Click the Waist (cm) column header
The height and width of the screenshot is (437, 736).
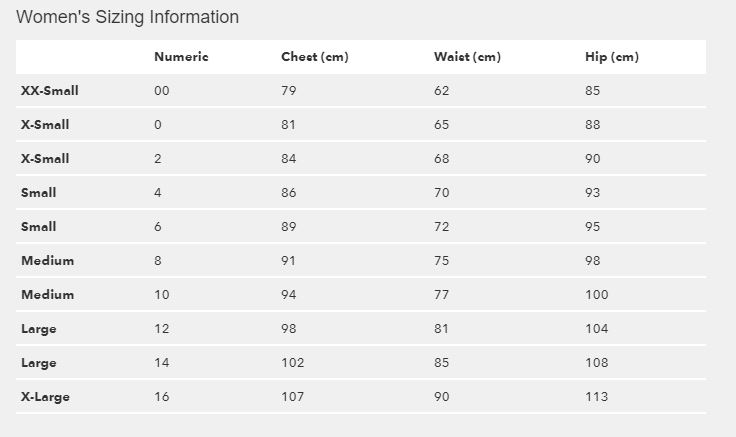(467, 57)
